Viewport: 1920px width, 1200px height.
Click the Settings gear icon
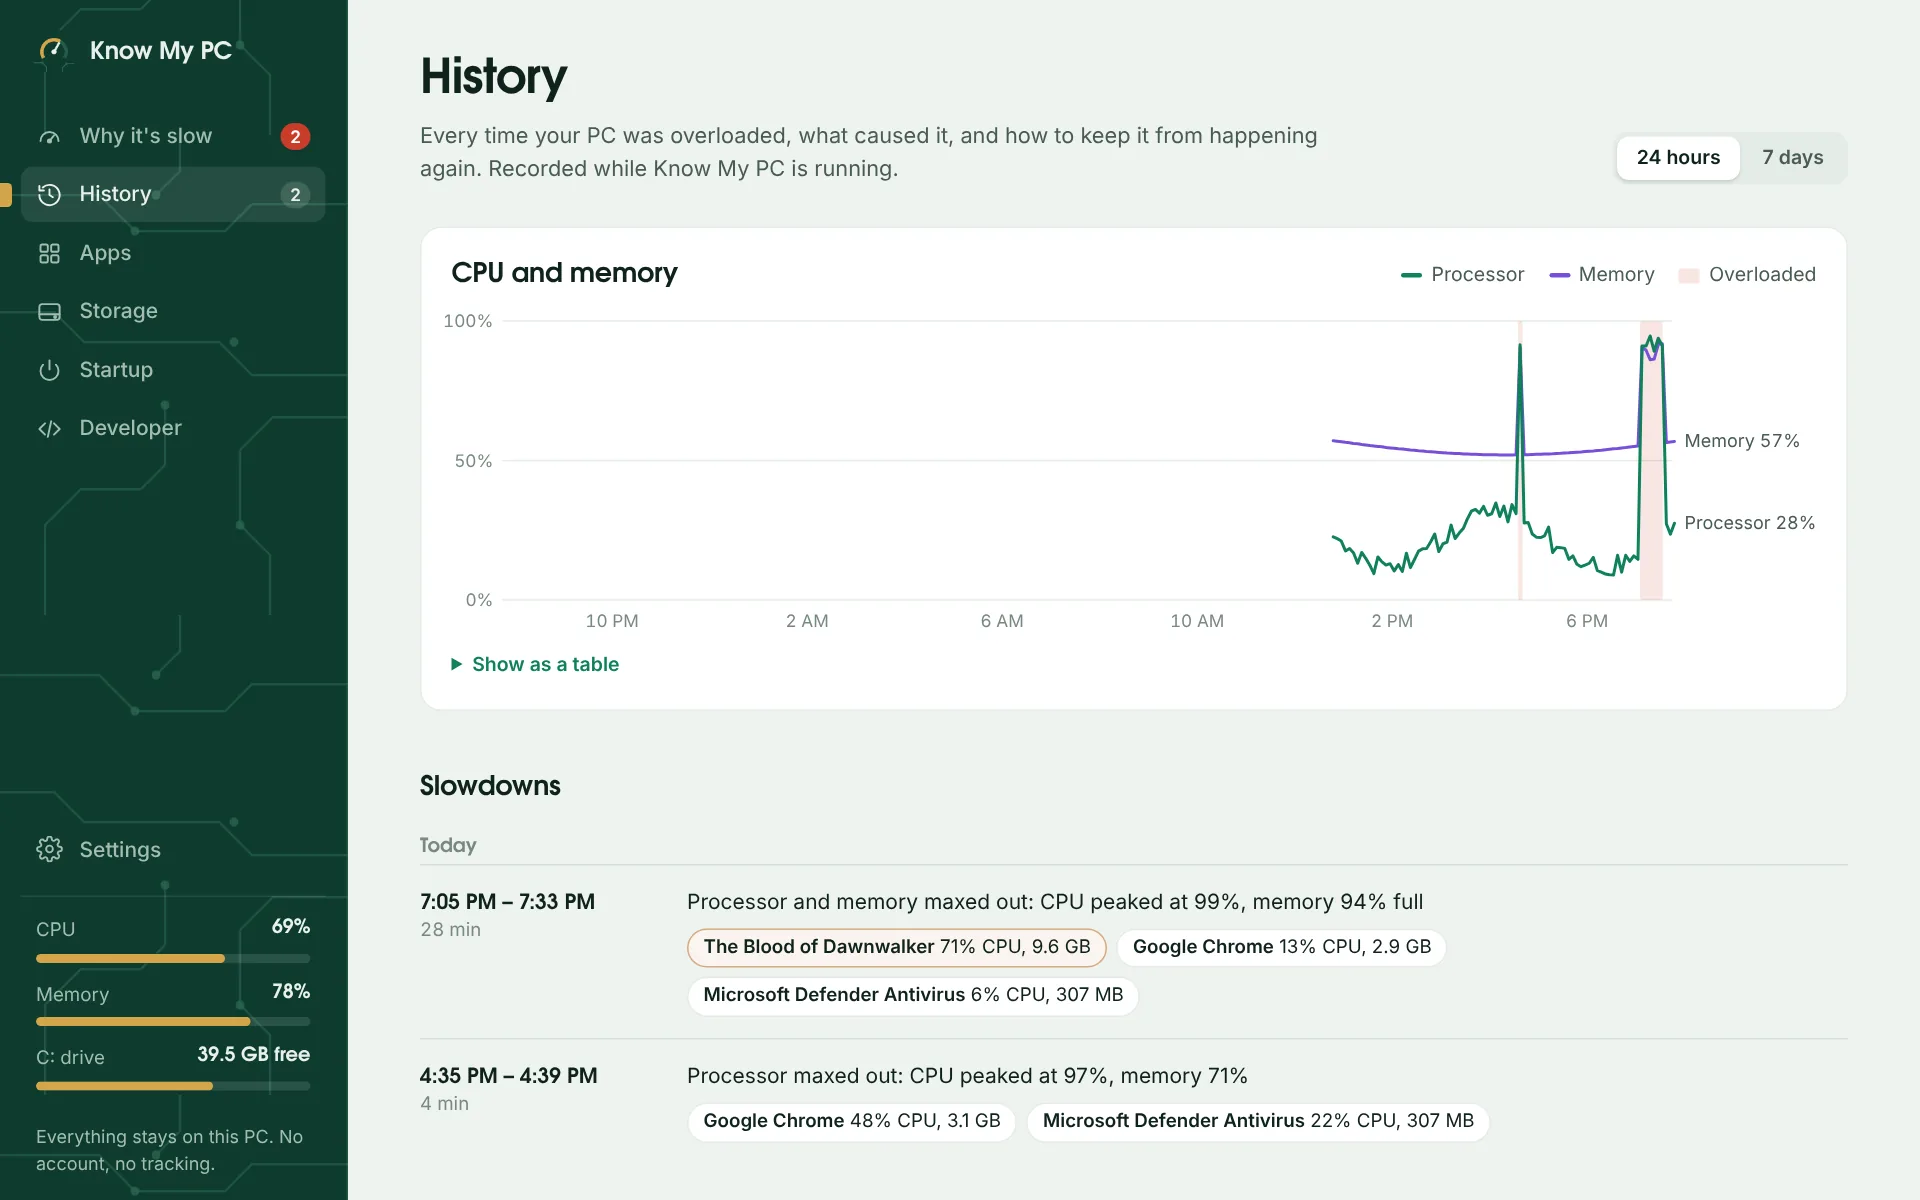[x=49, y=850]
